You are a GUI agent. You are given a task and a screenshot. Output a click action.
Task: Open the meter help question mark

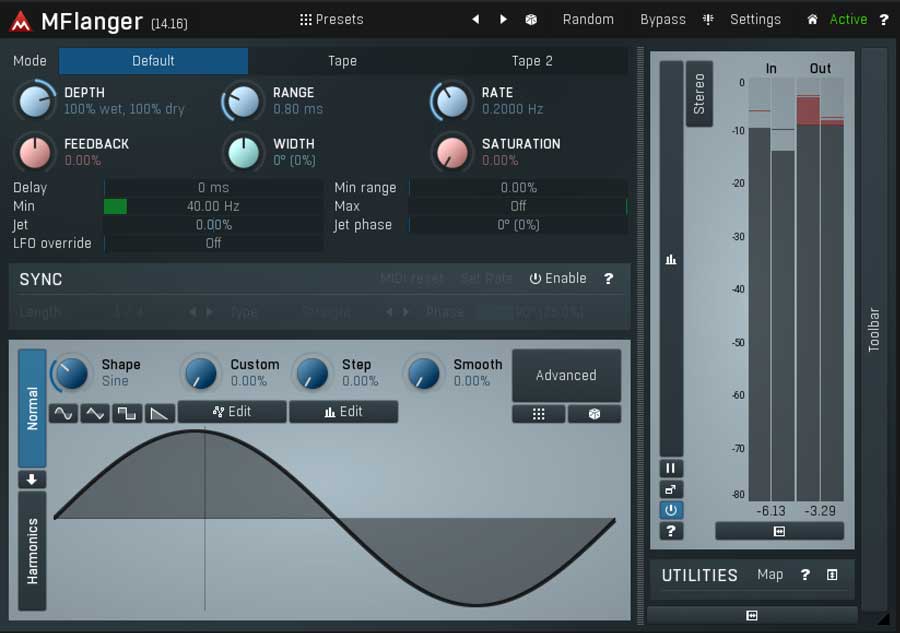[x=671, y=531]
